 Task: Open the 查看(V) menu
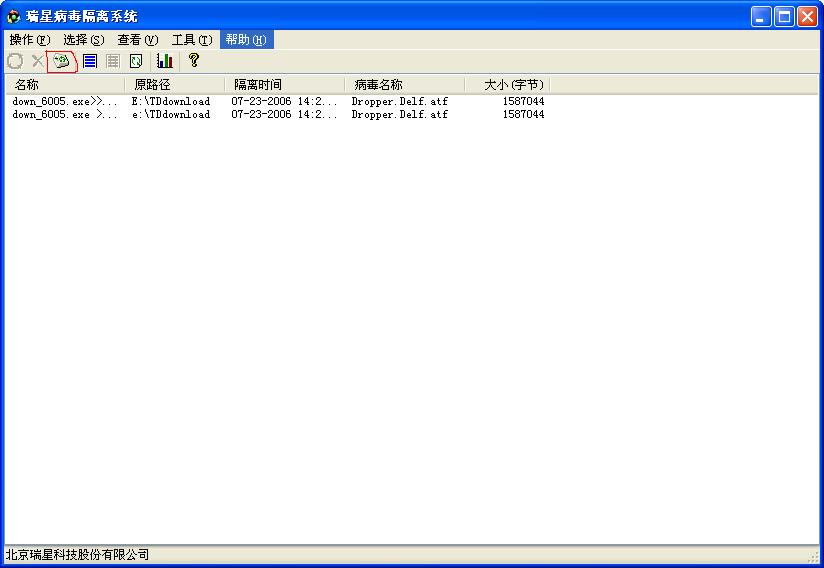pyautogui.click(x=138, y=39)
